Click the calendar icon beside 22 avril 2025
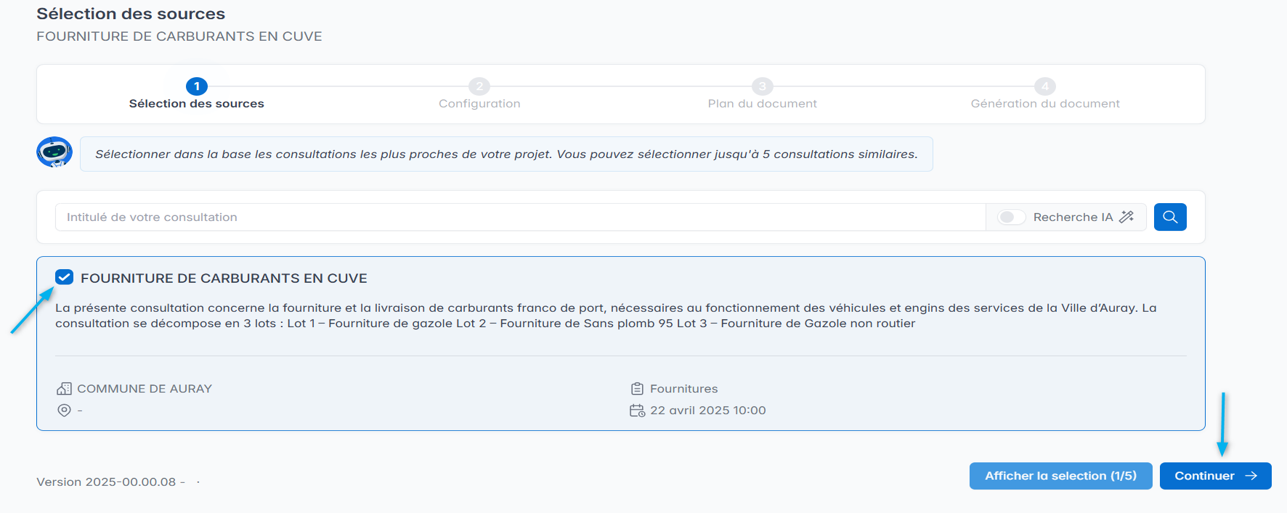The height and width of the screenshot is (513, 1287). click(x=637, y=410)
